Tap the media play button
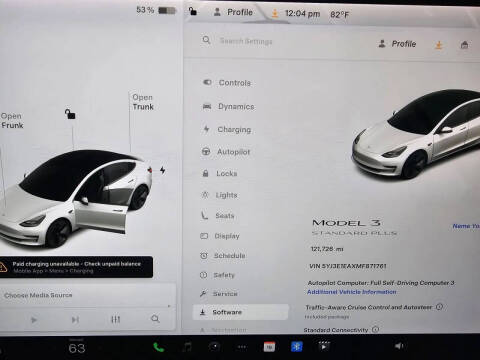The image size is (480, 360). point(34,320)
